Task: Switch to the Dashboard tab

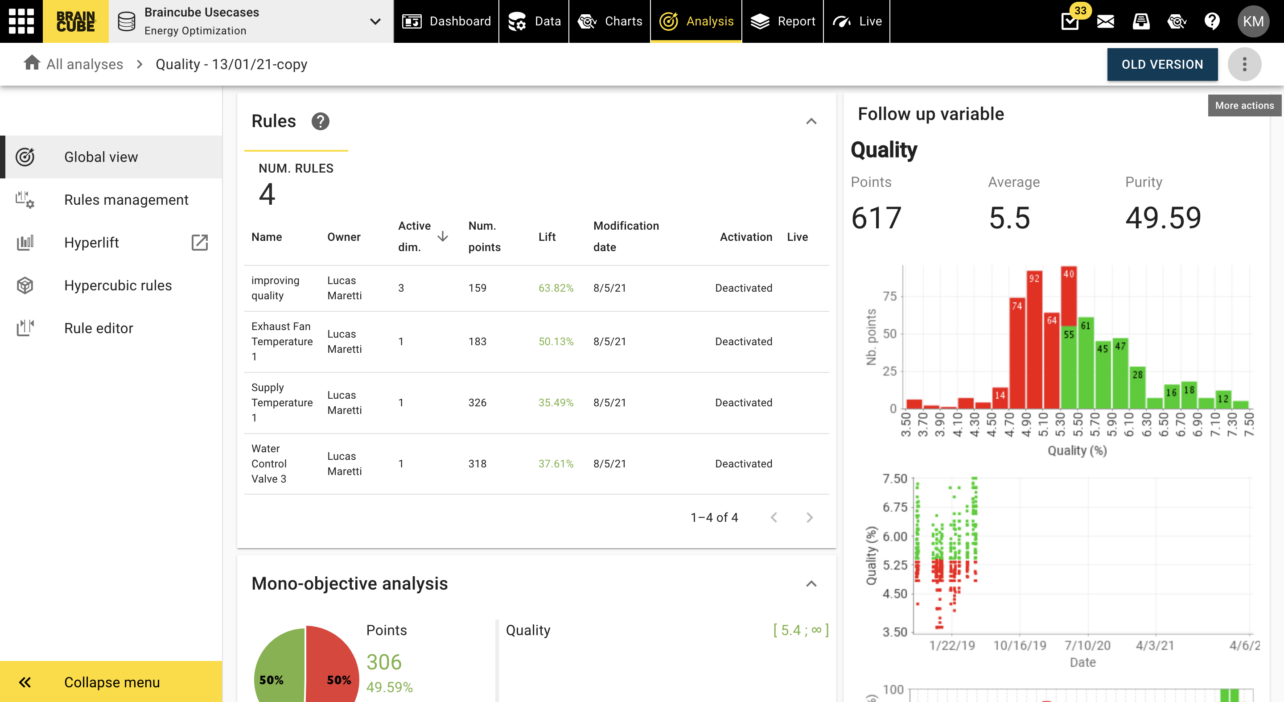Action: click(447, 21)
